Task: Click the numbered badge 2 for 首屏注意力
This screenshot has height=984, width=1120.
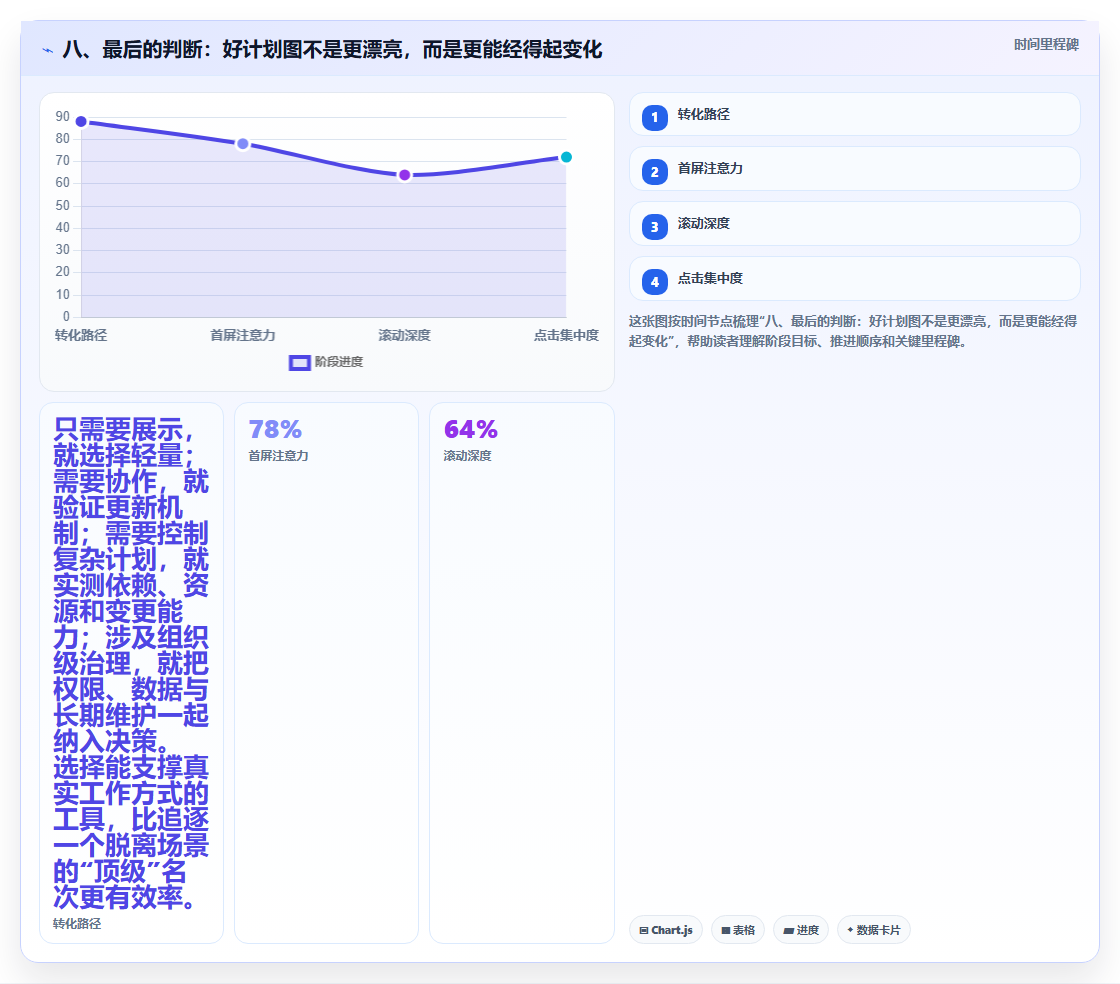Action: tap(654, 172)
